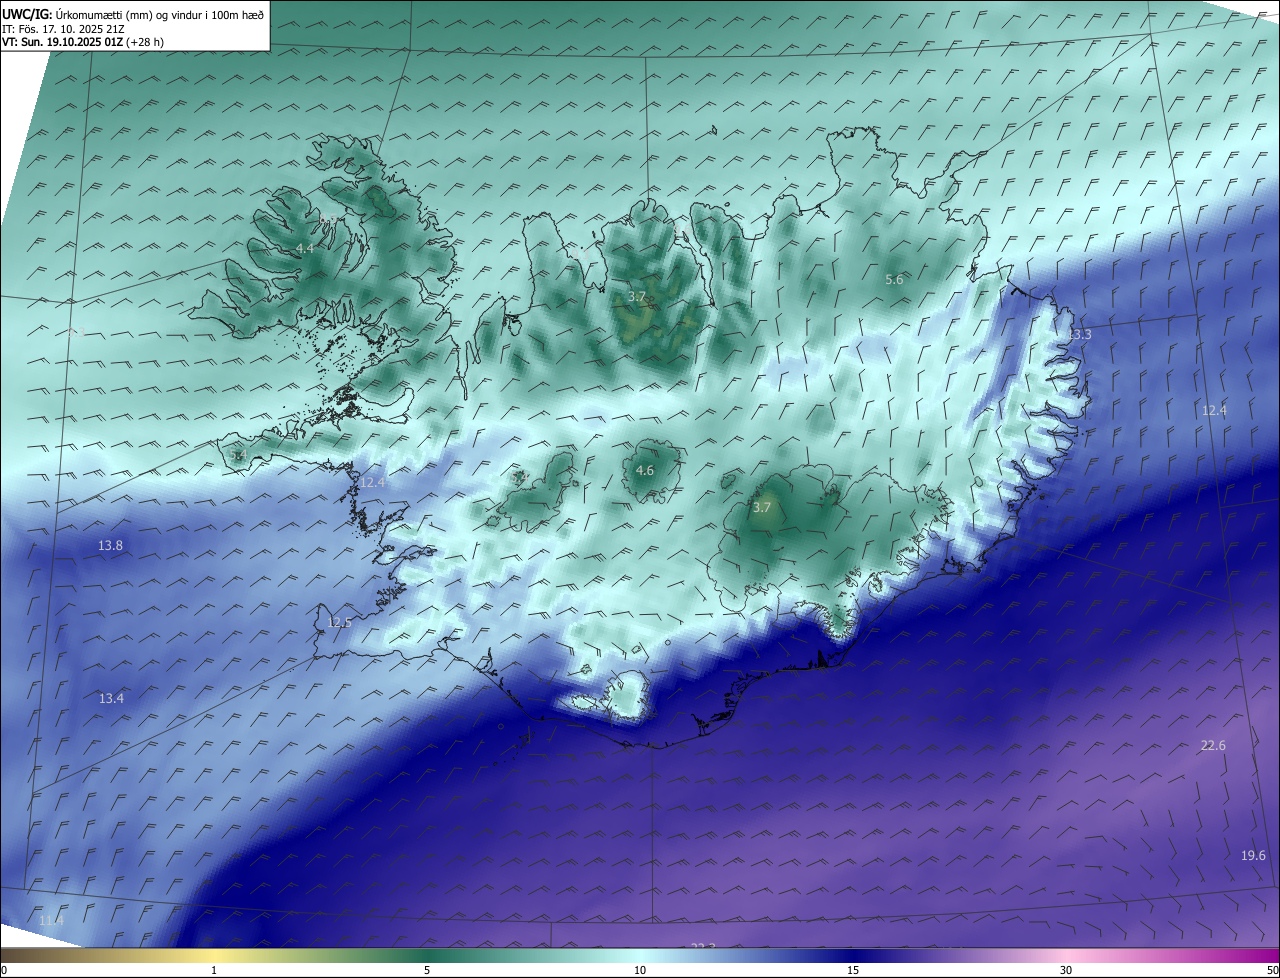Click the 4.6 value inside the small glacier outline
This screenshot has width=1280, height=978.
coord(645,470)
